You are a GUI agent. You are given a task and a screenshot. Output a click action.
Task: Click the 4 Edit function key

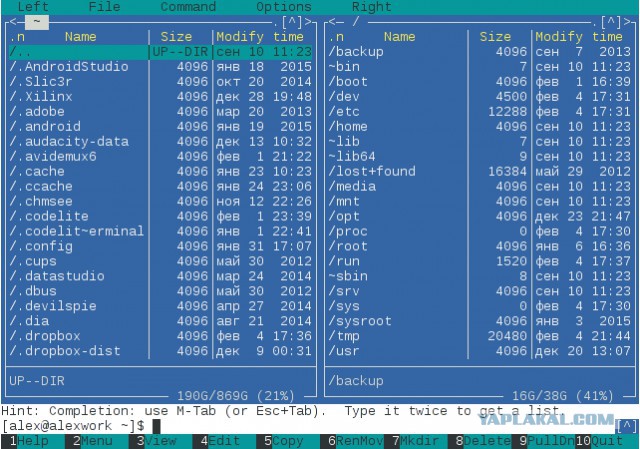(x=220, y=441)
